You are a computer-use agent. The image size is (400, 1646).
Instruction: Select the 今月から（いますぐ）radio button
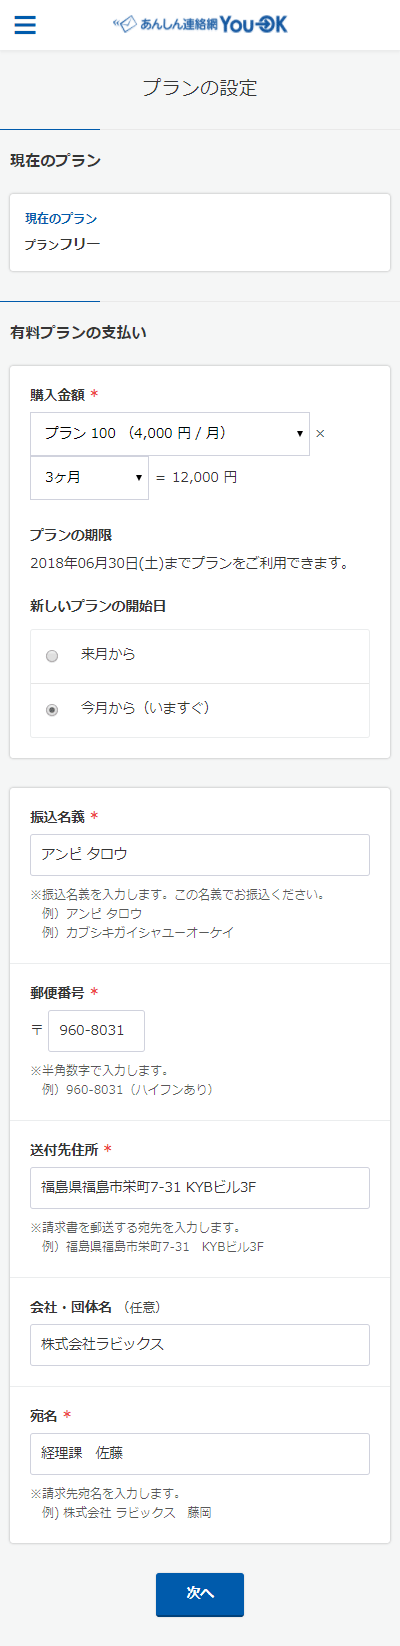[x=52, y=710]
